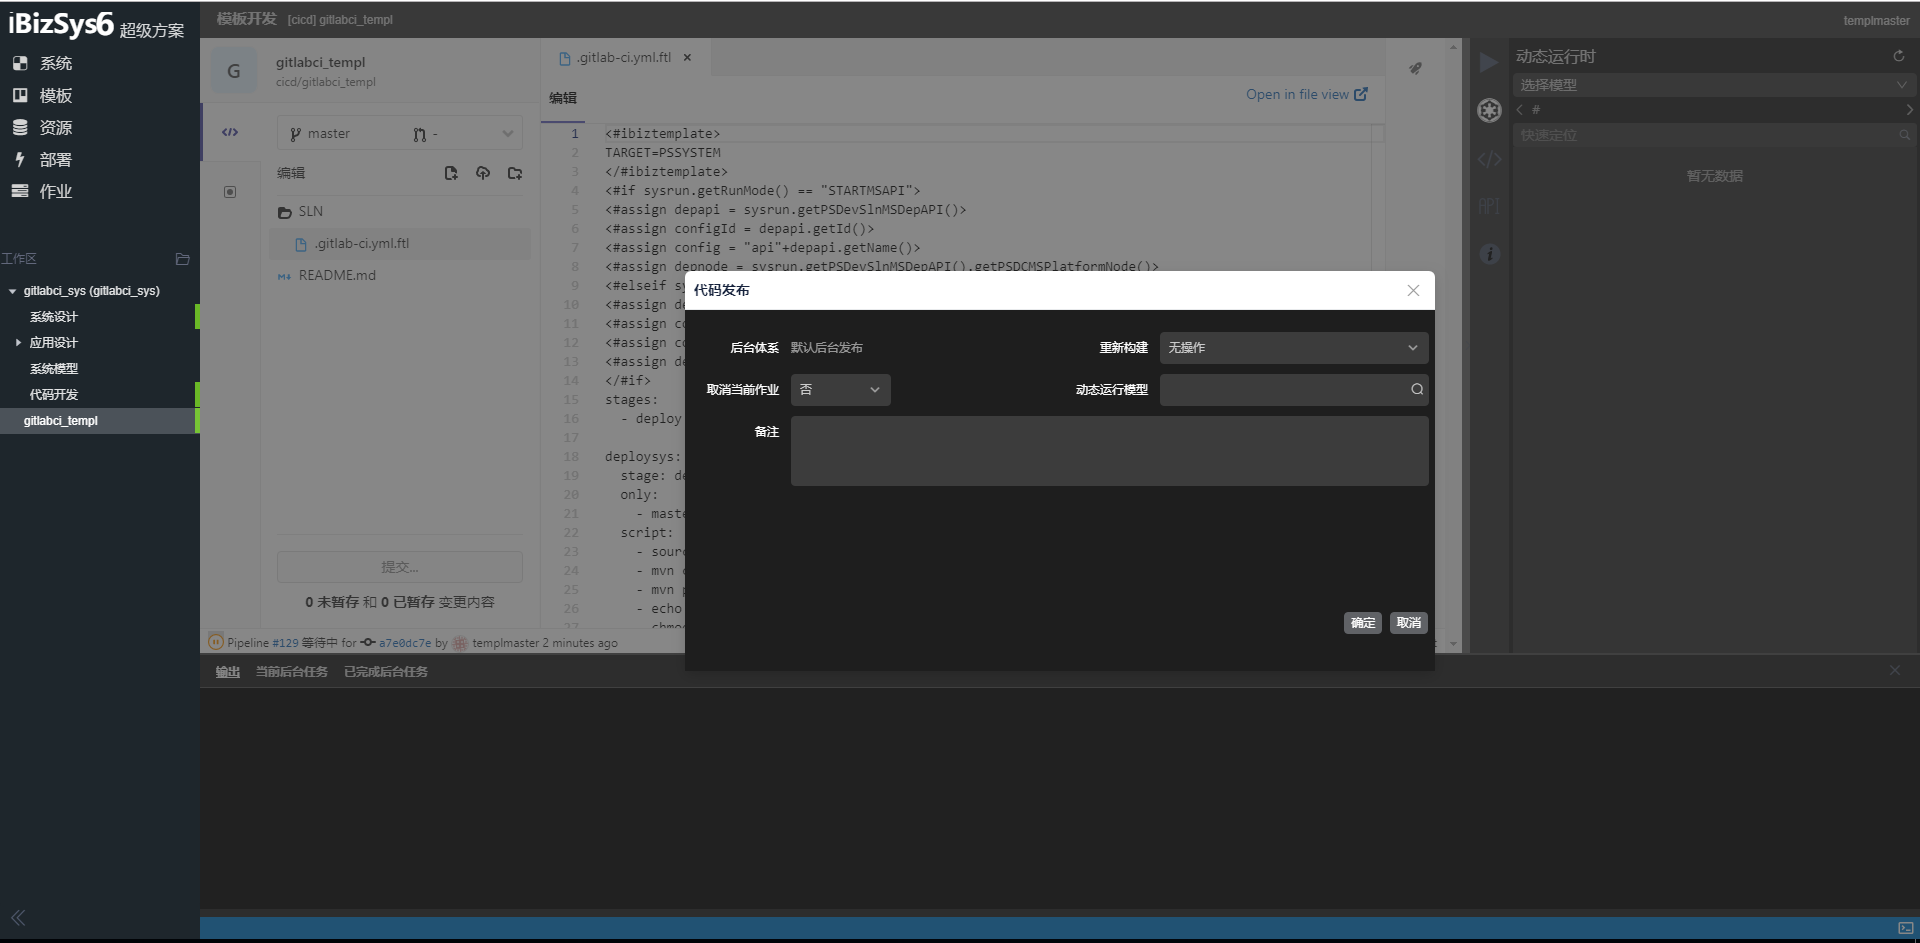Click the rocket publish icon

click(x=1415, y=68)
